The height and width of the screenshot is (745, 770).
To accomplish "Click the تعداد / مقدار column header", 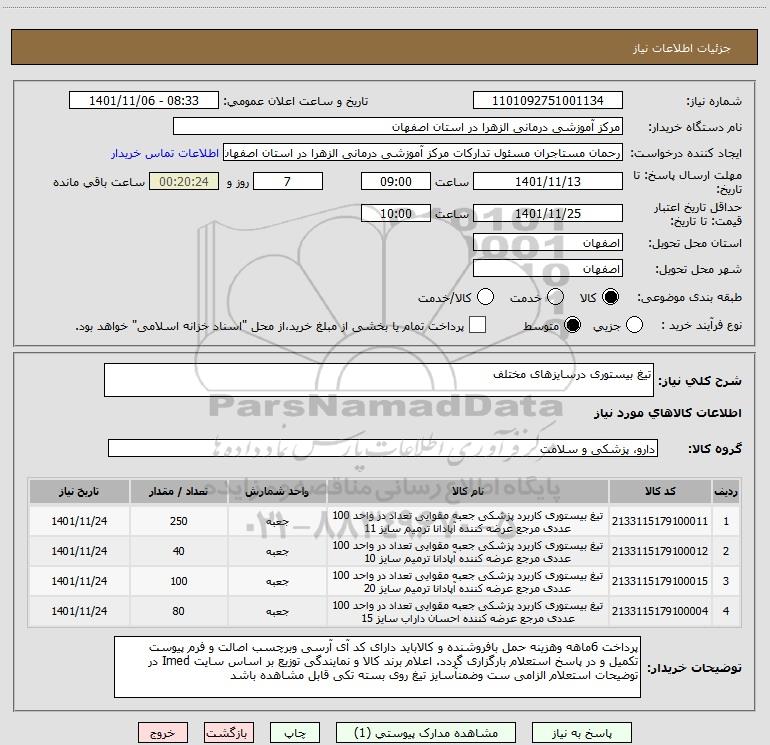I will [178, 491].
